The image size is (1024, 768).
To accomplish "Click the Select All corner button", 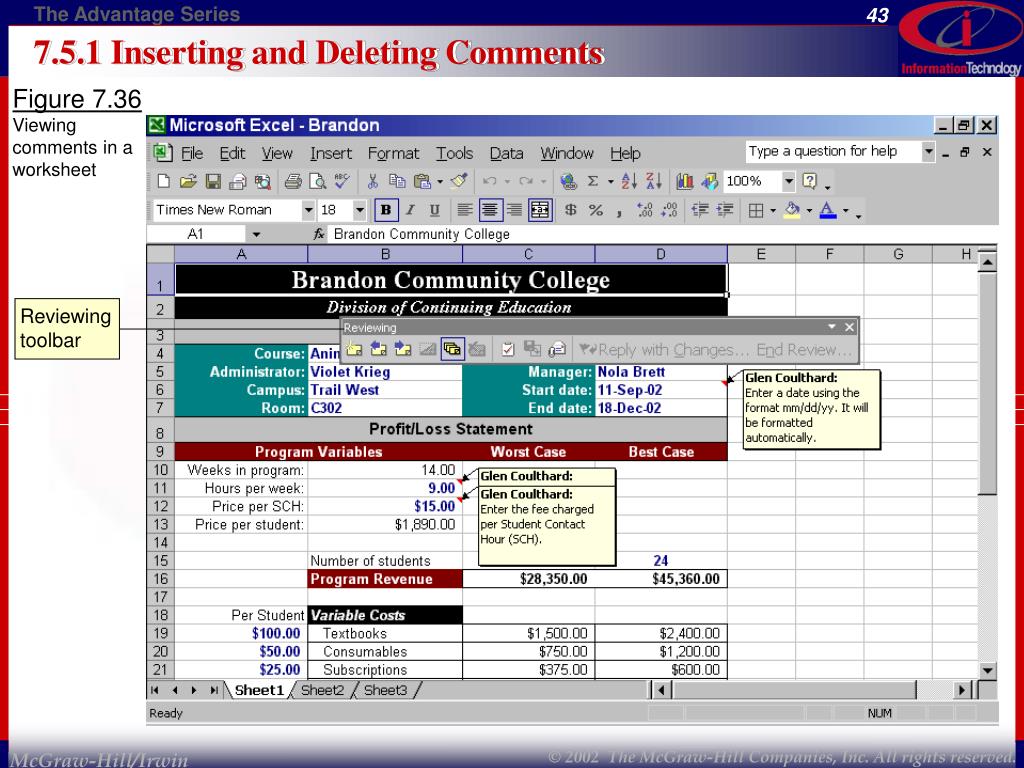I will (x=161, y=254).
